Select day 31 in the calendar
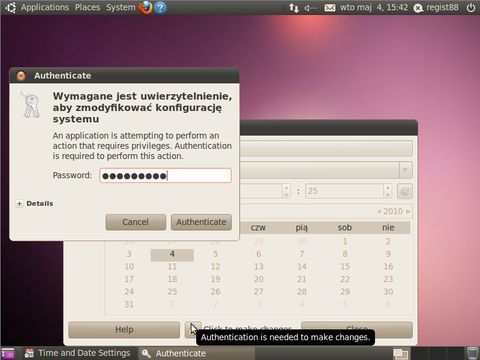The height and width of the screenshot is (360, 480). click(x=129, y=305)
